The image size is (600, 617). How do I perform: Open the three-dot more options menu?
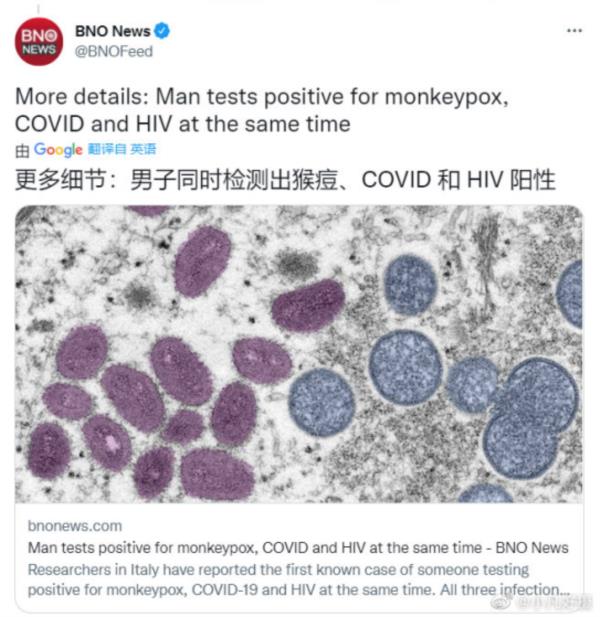[573, 31]
